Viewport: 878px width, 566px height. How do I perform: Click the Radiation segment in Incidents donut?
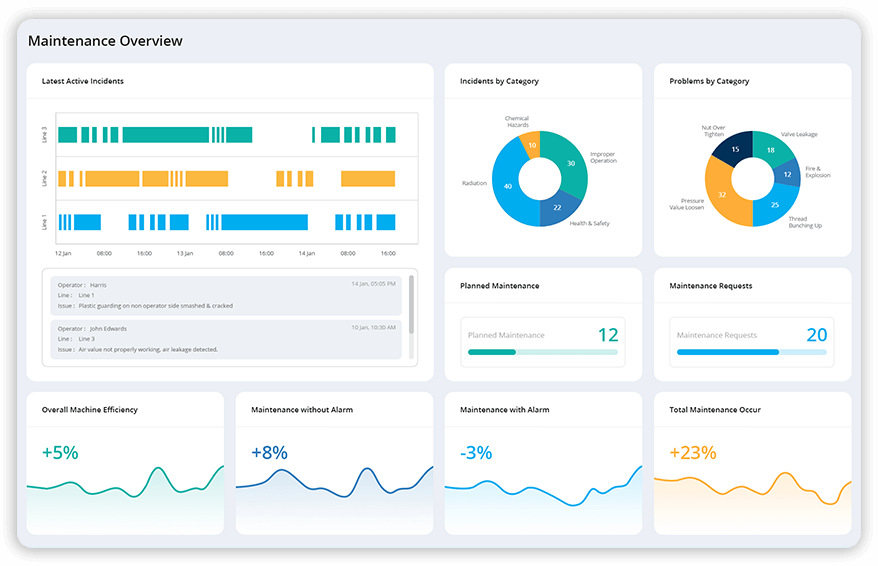508,186
